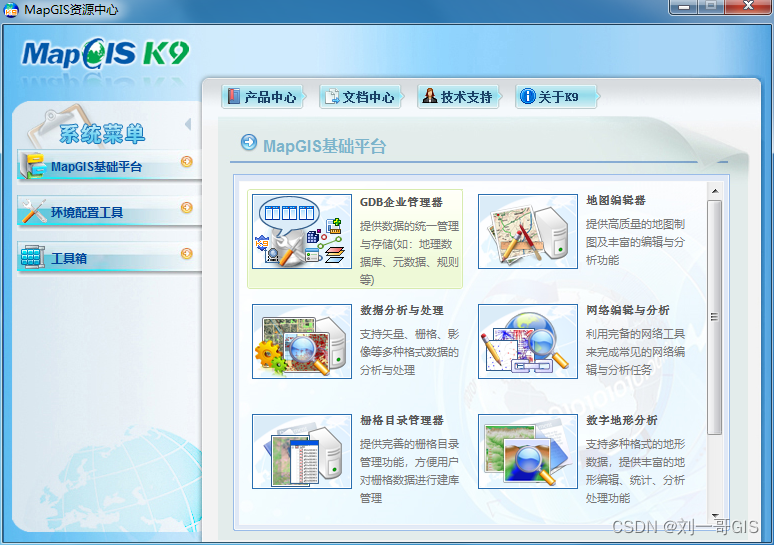Select 工具箱 in the system menu
774x545 pixels.
coord(109,257)
